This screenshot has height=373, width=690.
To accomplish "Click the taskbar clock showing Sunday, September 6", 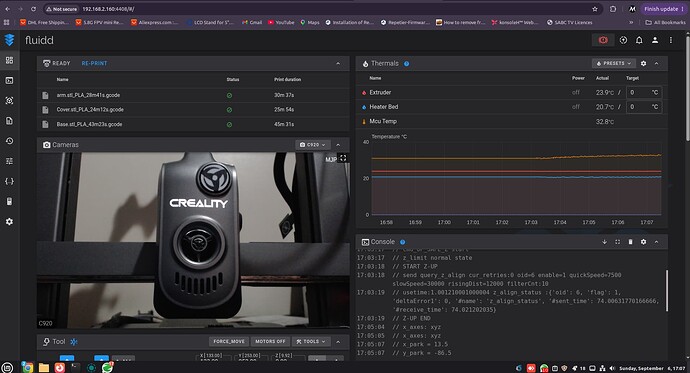I will pos(652,368).
